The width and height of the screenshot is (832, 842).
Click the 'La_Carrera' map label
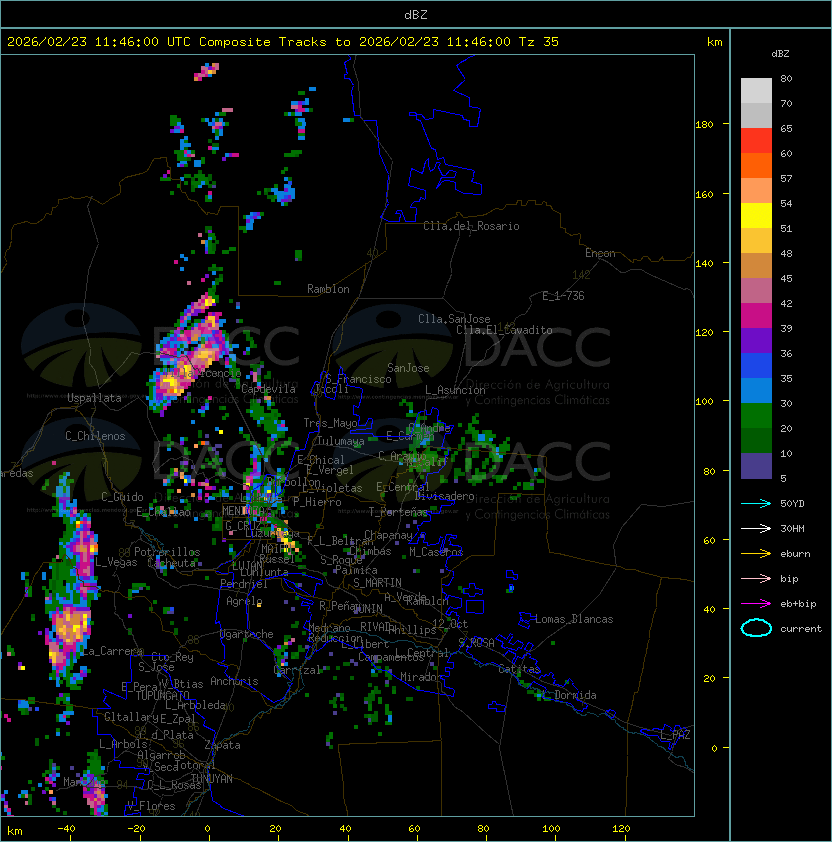(112, 651)
